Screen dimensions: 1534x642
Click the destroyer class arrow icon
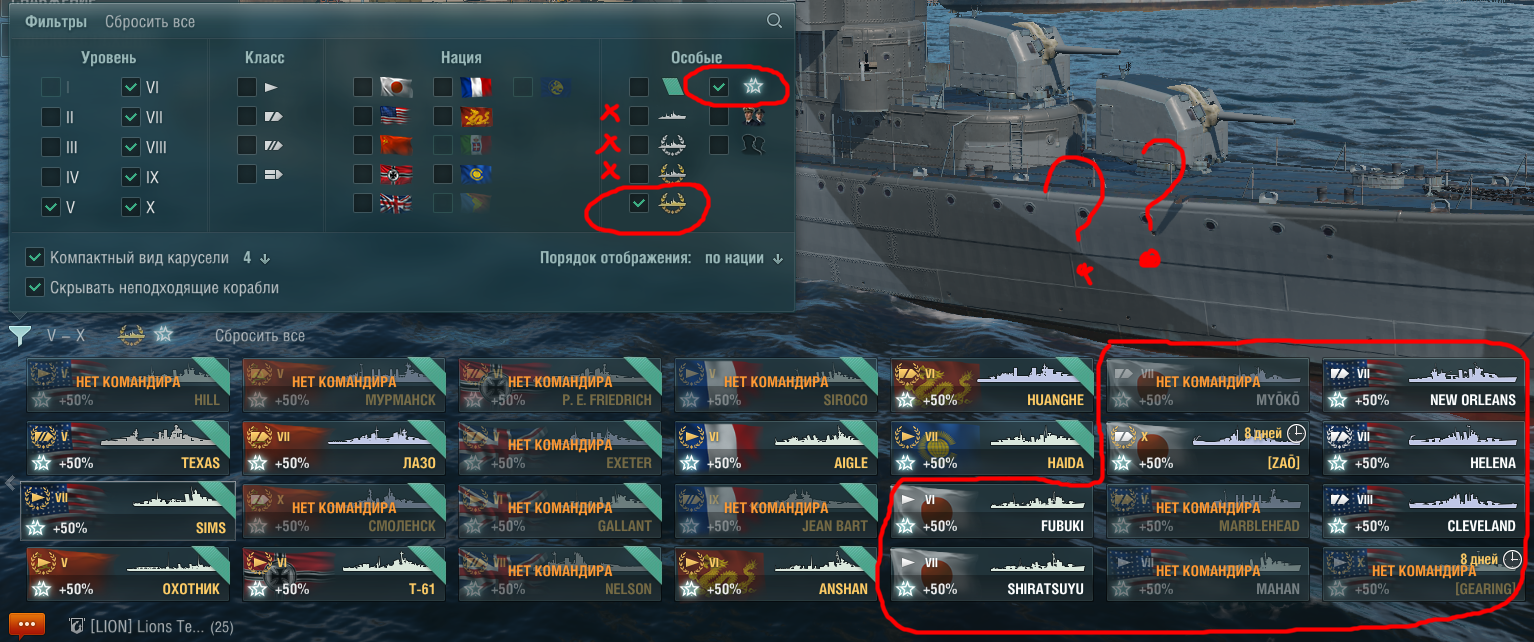[x=271, y=87]
